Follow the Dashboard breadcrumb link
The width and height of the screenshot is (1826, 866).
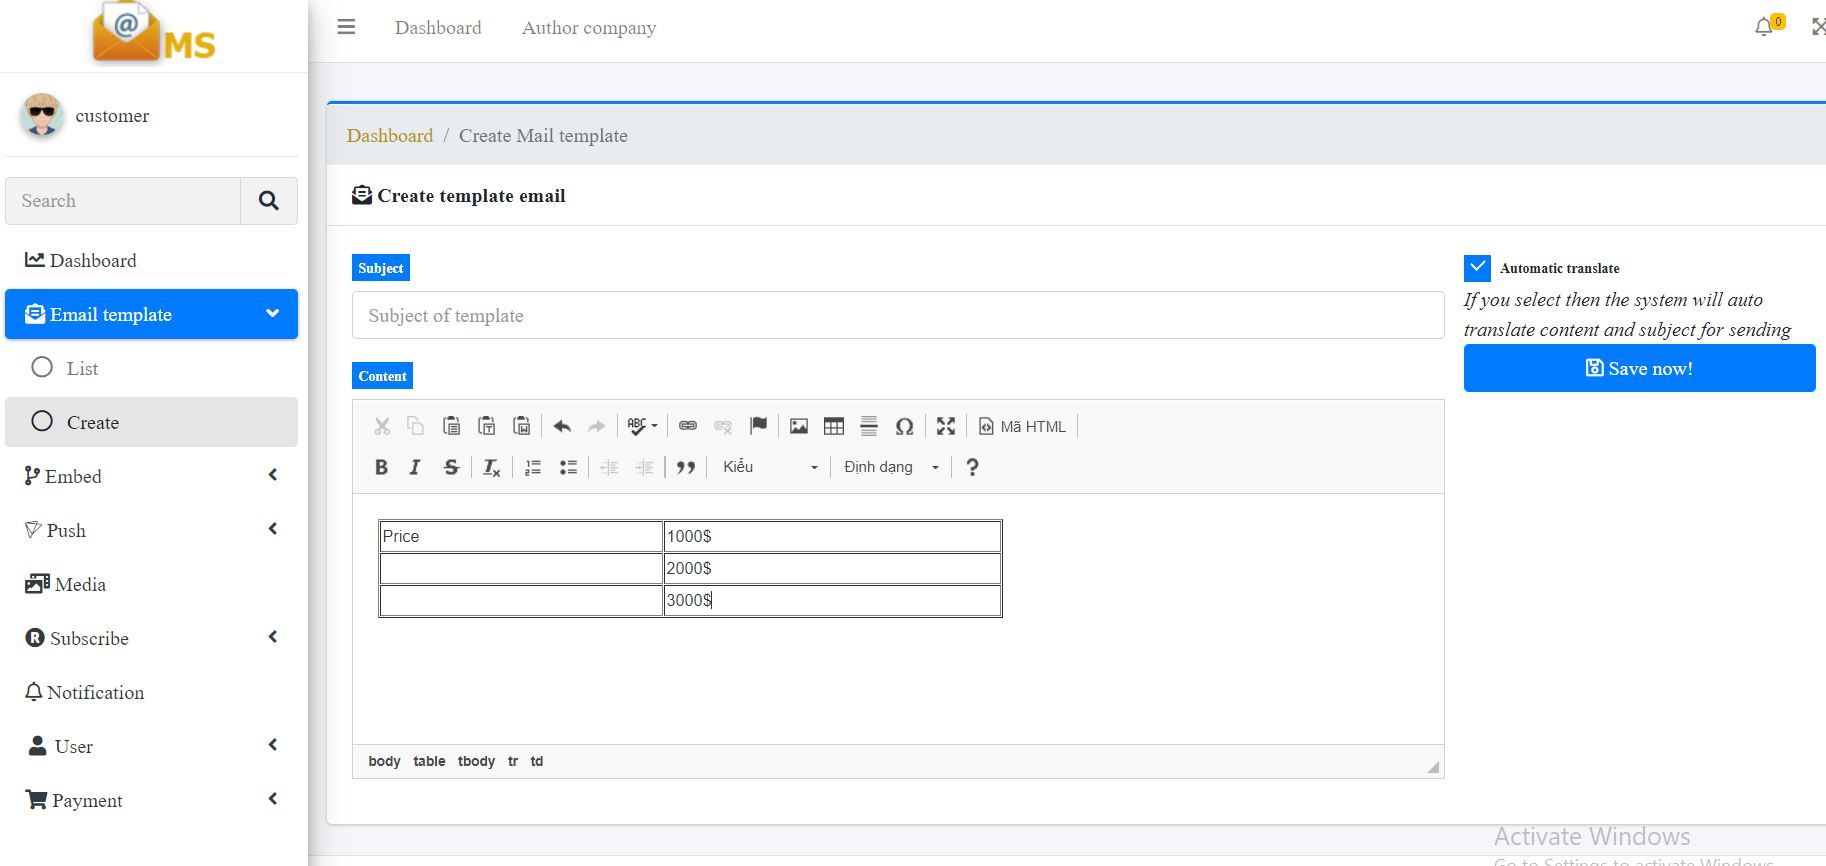click(390, 136)
